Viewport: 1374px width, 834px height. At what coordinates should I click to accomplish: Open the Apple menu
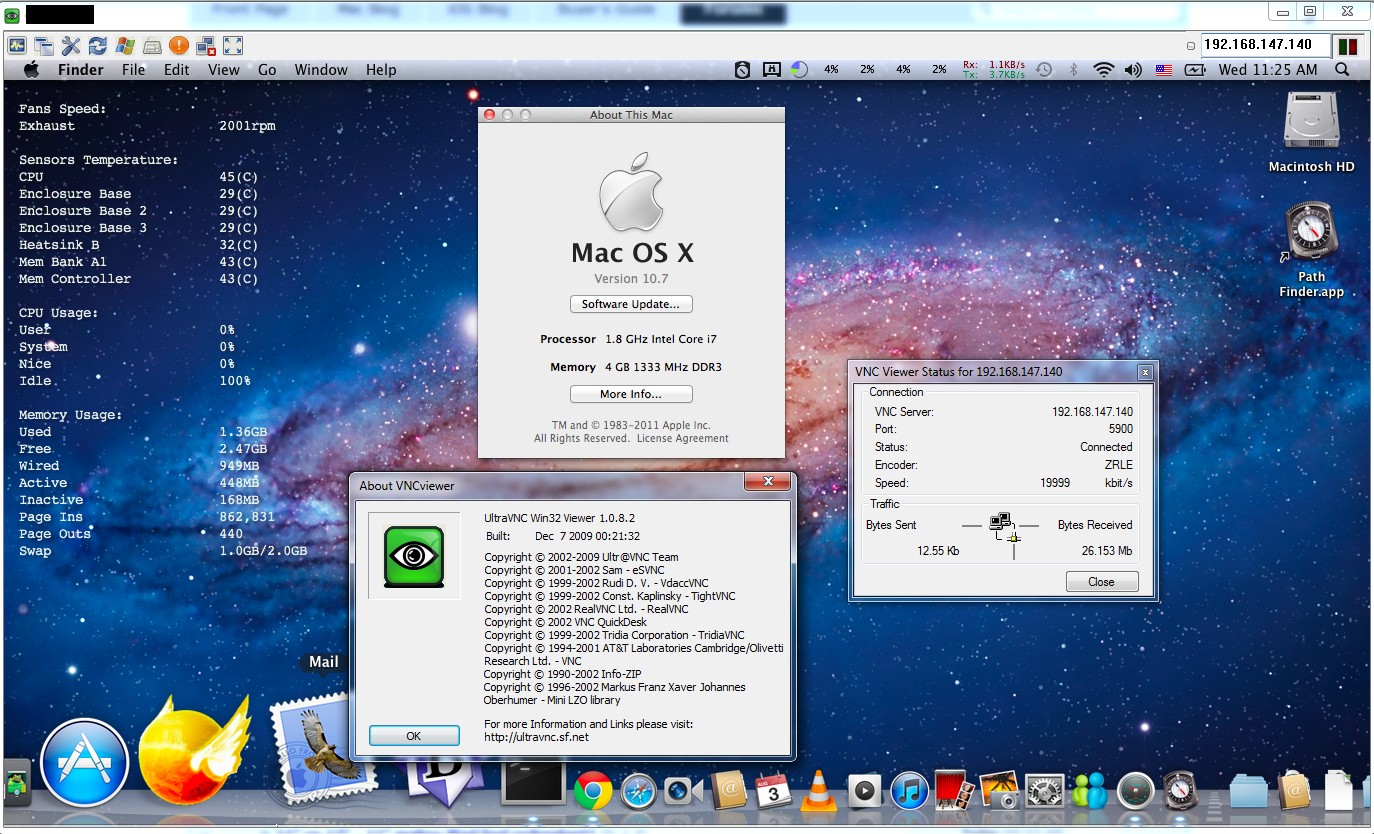point(31,70)
